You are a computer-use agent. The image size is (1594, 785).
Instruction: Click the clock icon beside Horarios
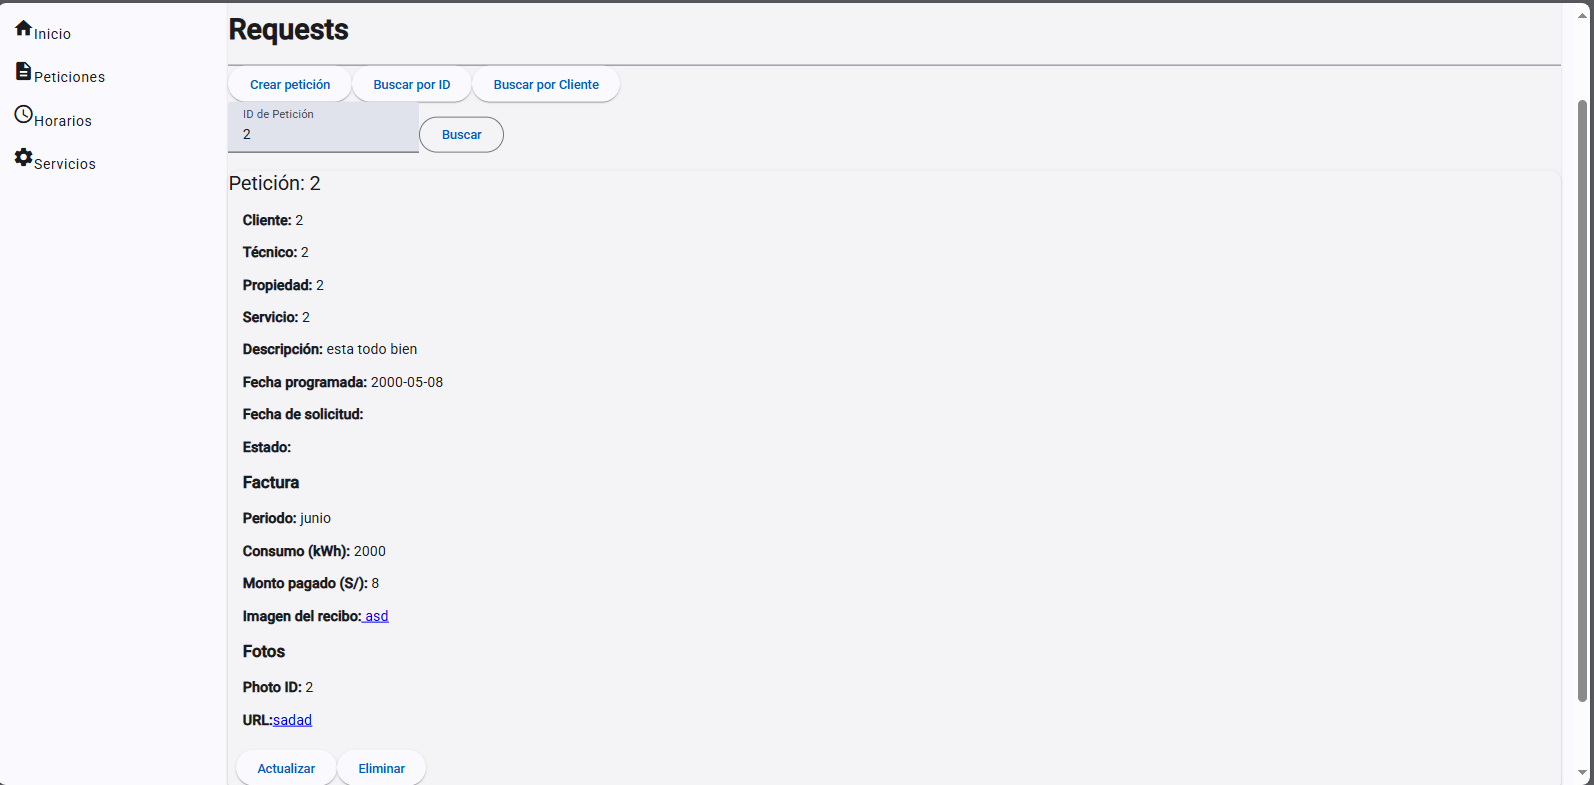tap(23, 115)
